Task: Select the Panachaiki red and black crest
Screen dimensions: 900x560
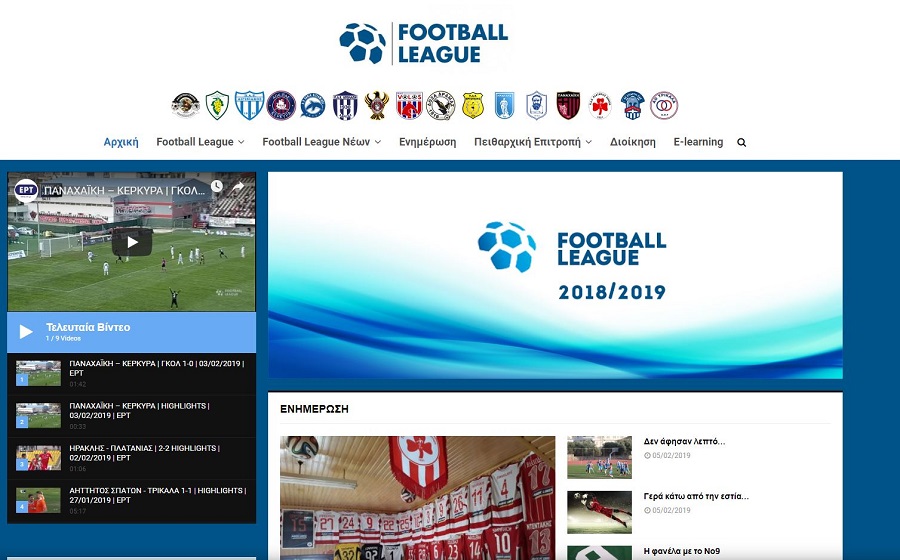Action: pos(568,106)
